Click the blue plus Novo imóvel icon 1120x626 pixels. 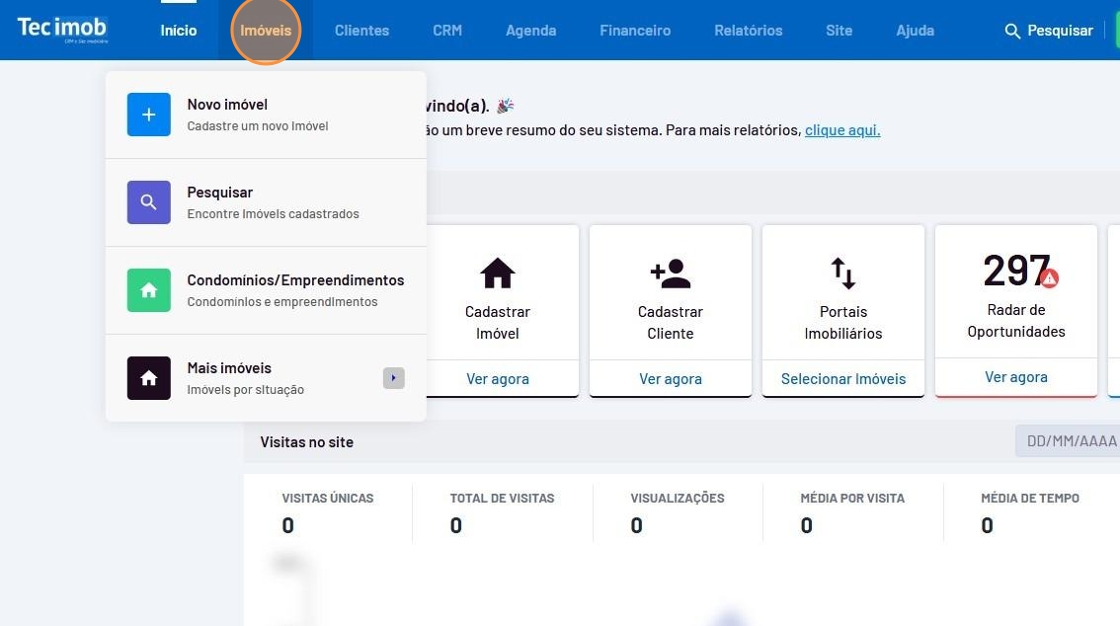tap(148, 115)
